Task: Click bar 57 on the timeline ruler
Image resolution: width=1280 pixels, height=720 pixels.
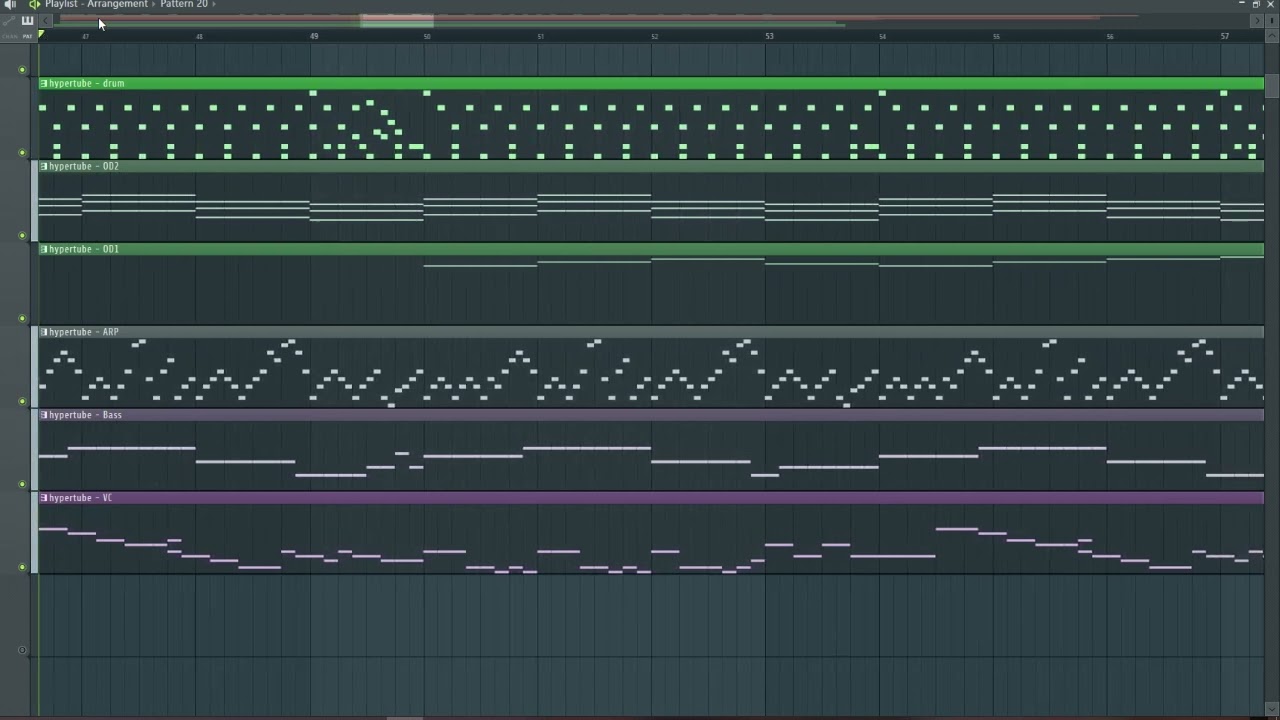Action: [1225, 36]
